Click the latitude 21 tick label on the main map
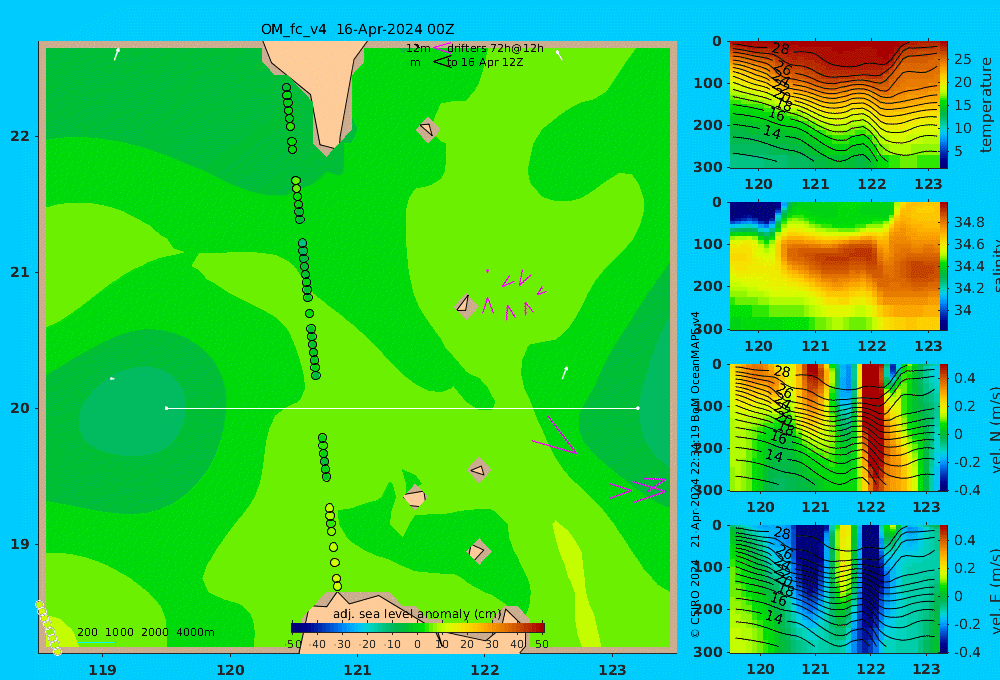 pos(20,272)
